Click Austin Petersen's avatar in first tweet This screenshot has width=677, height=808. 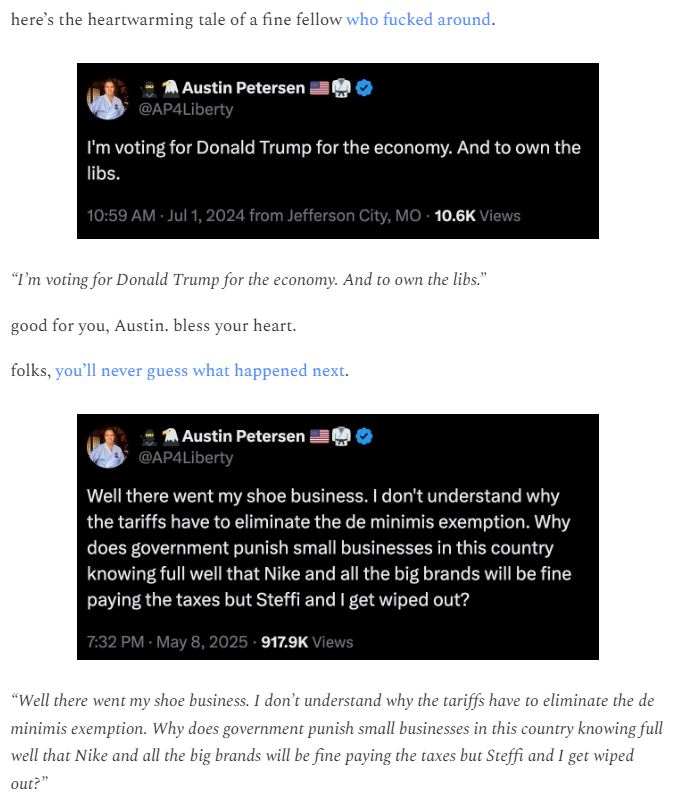[x=107, y=98]
